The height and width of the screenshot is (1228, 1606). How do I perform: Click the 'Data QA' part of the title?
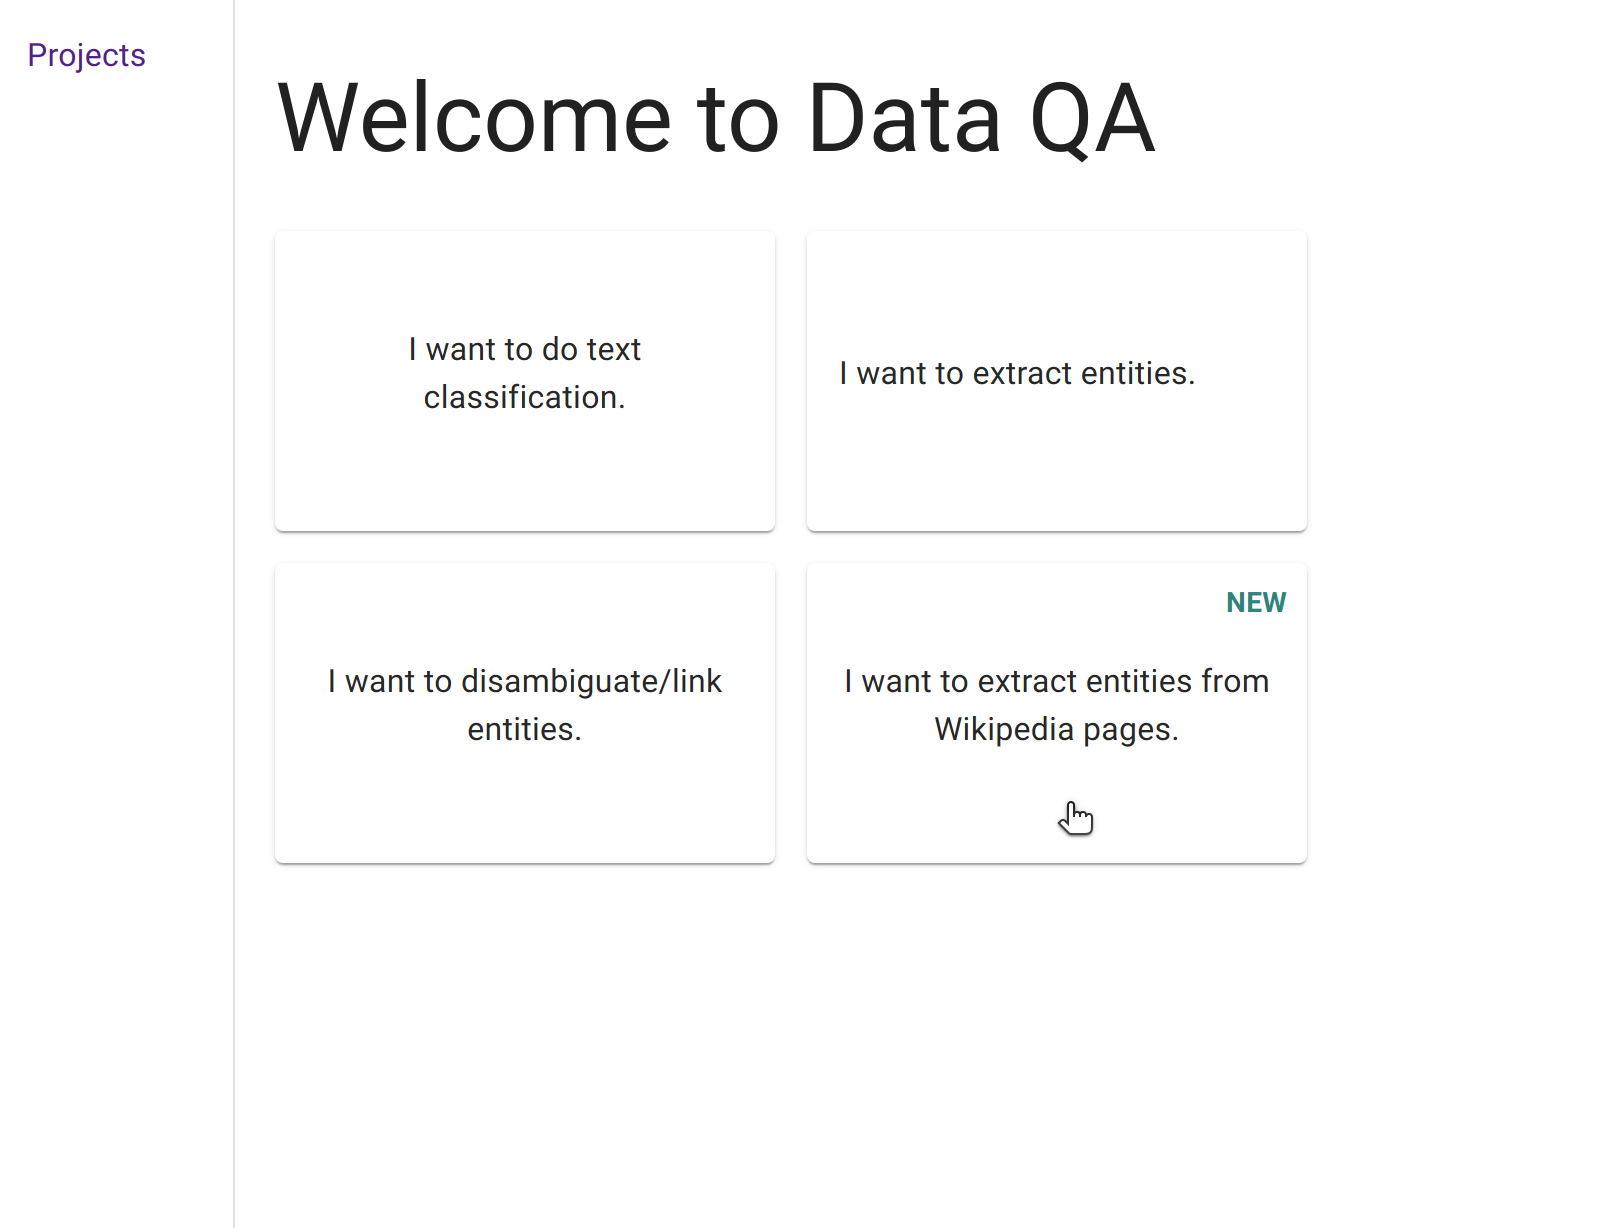[x=980, y=119]
